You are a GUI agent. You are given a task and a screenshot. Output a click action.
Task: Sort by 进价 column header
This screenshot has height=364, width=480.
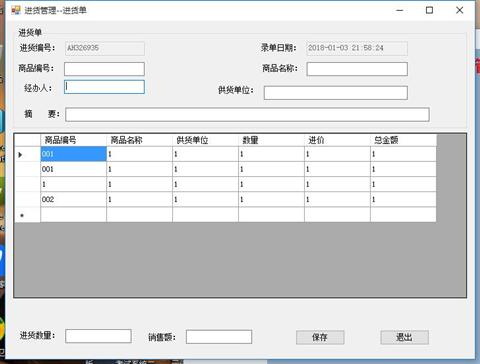(x=337, y=140)
